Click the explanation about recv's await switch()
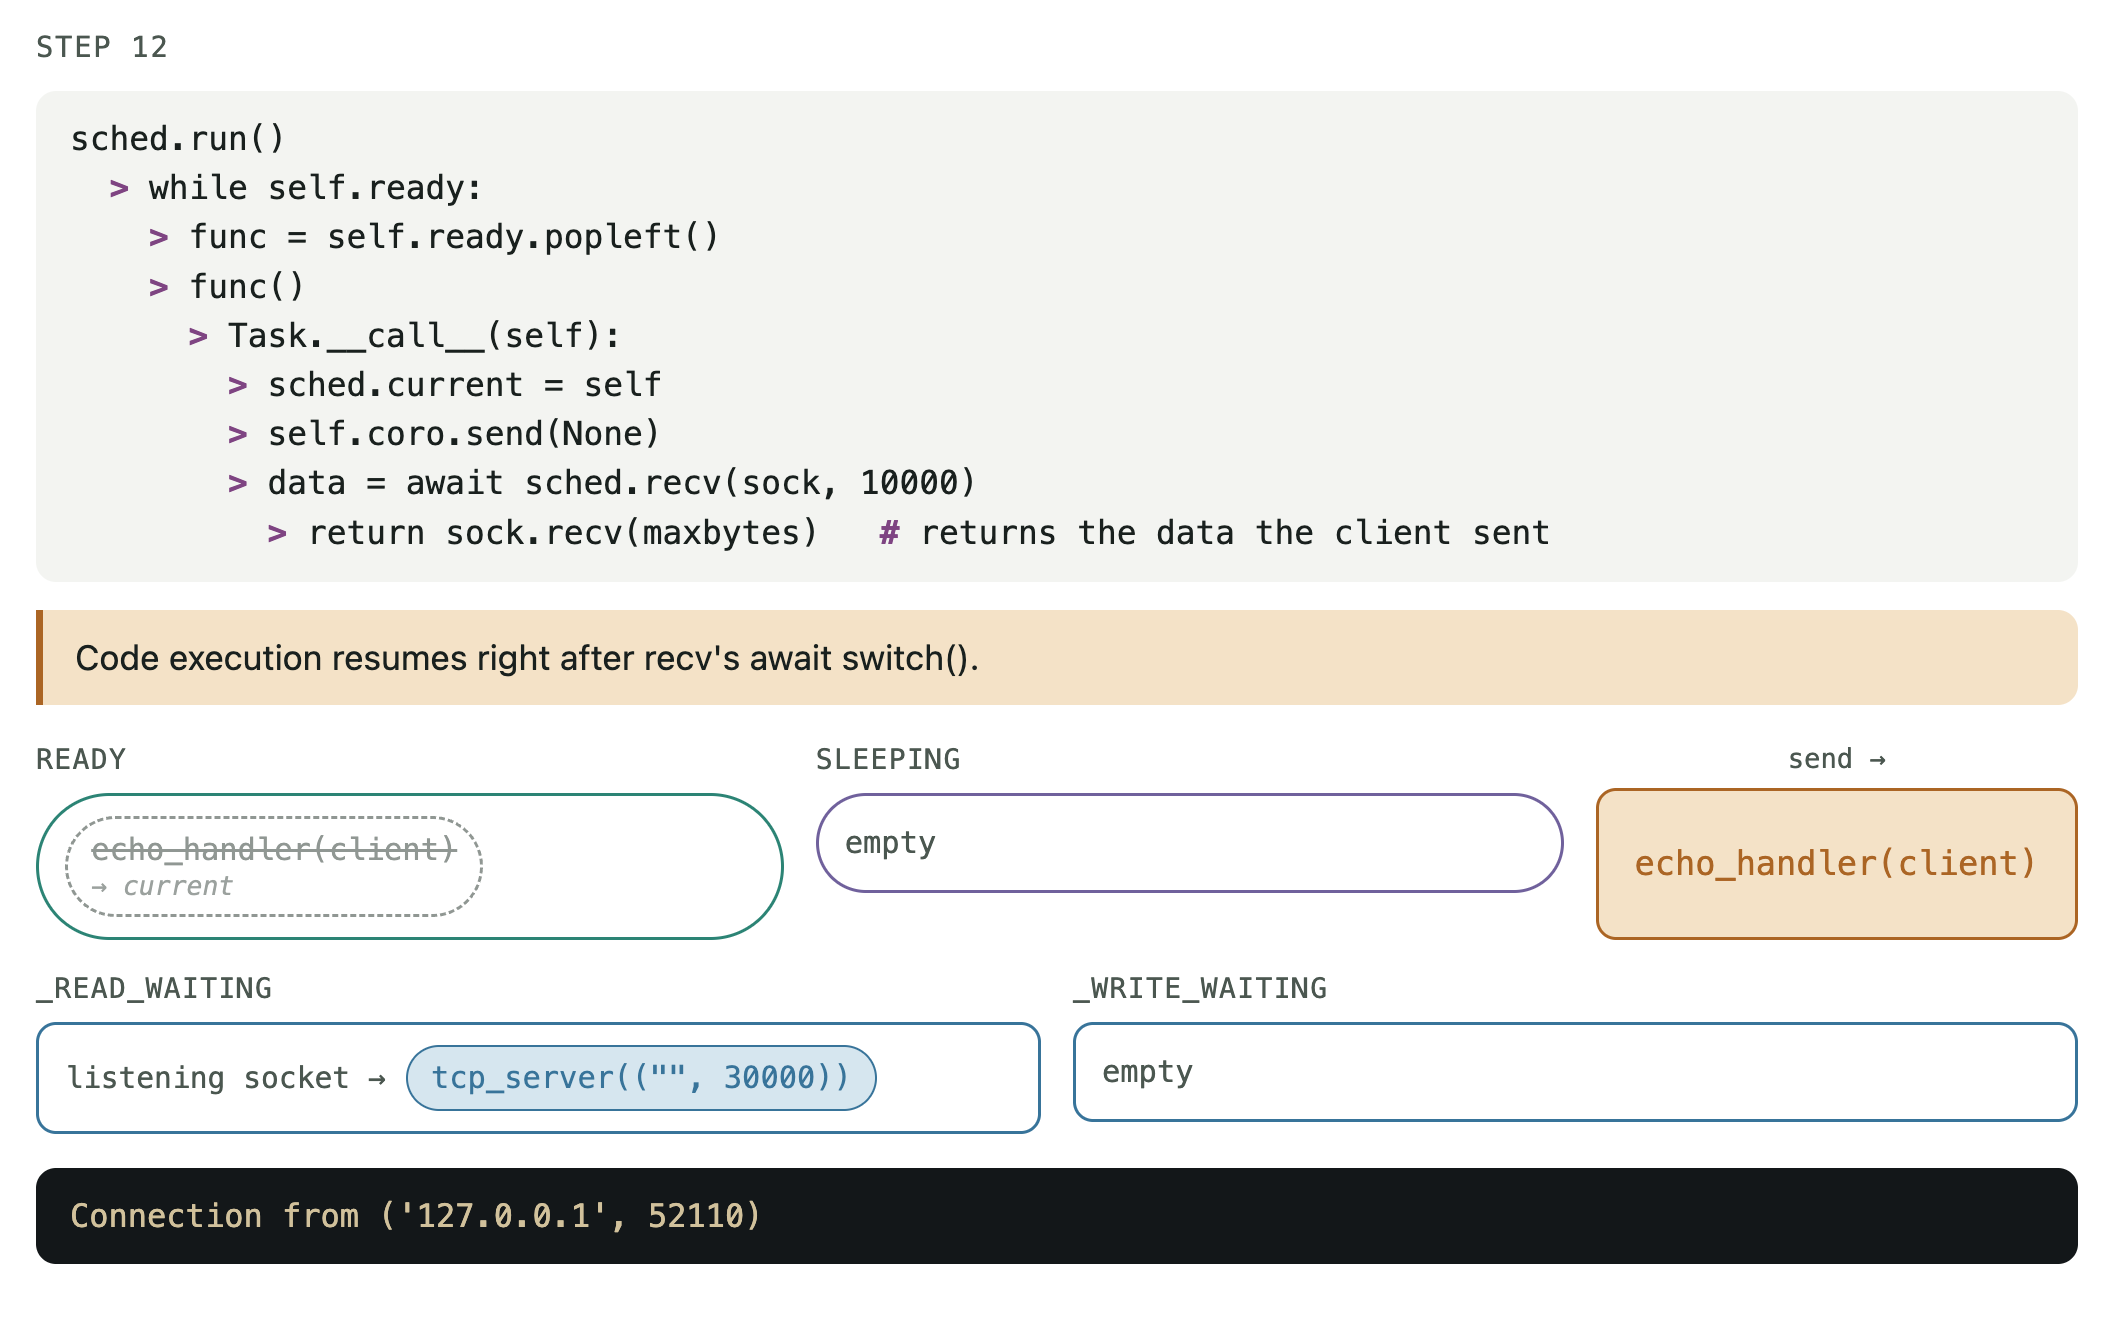The image size is (2112, 1338). click(1057, 658)
